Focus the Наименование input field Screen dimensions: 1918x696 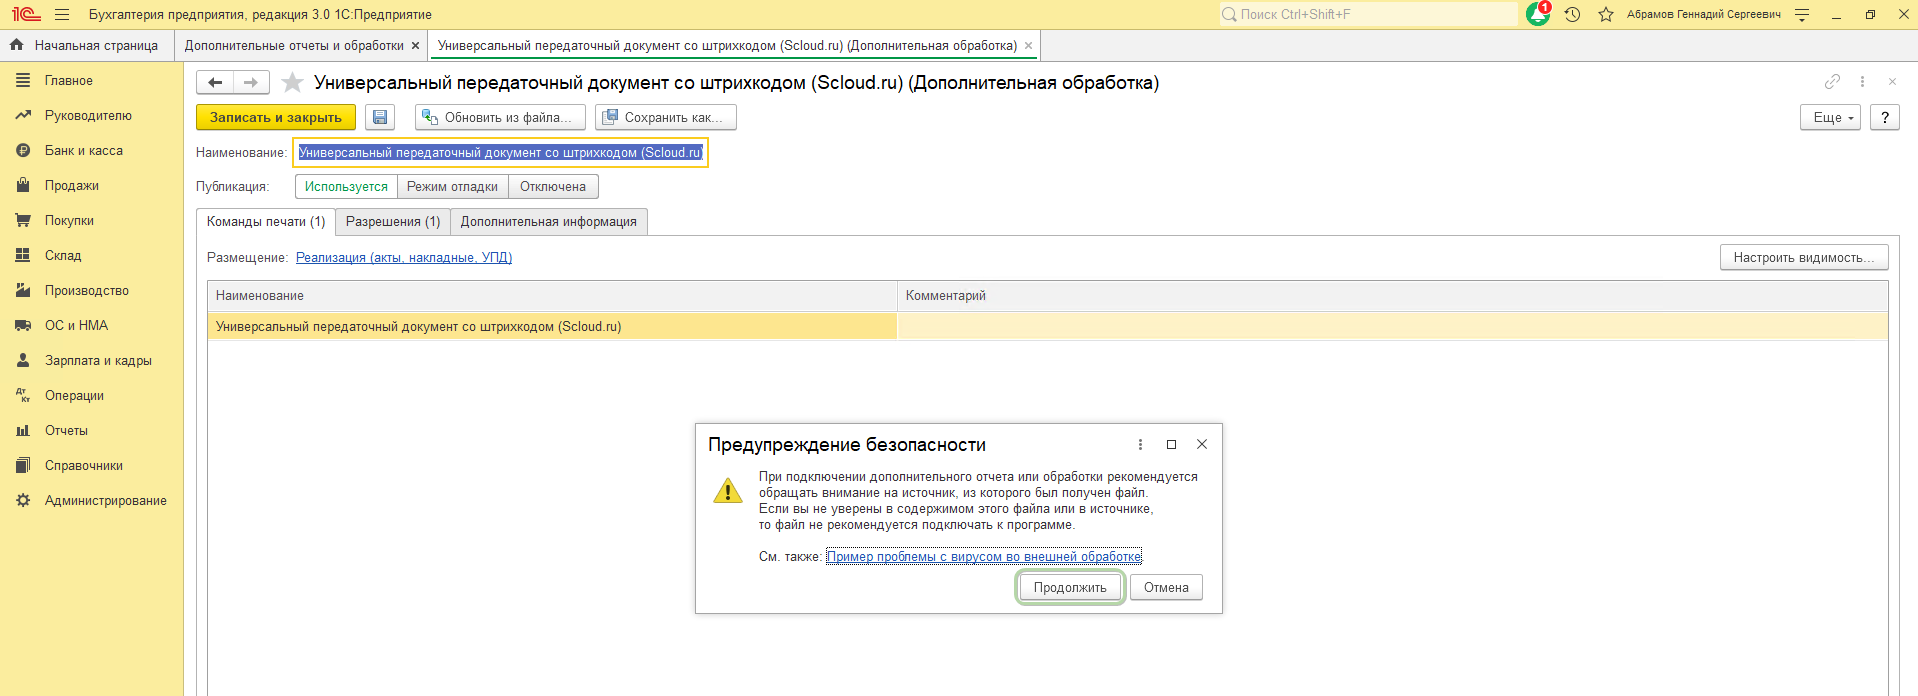500,153
